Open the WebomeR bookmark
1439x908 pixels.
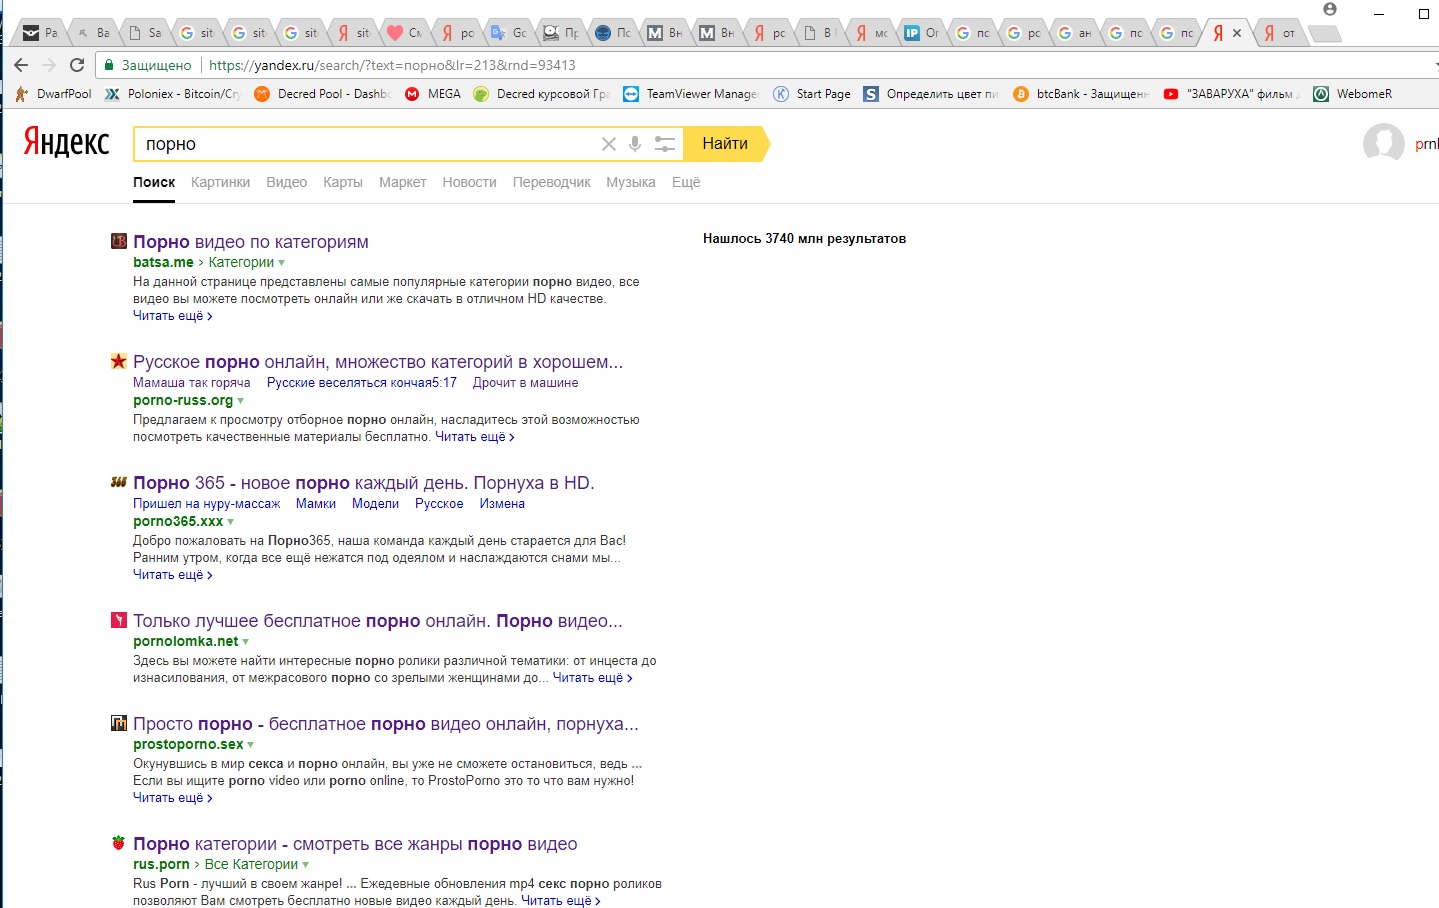(x=1352, y=94)
